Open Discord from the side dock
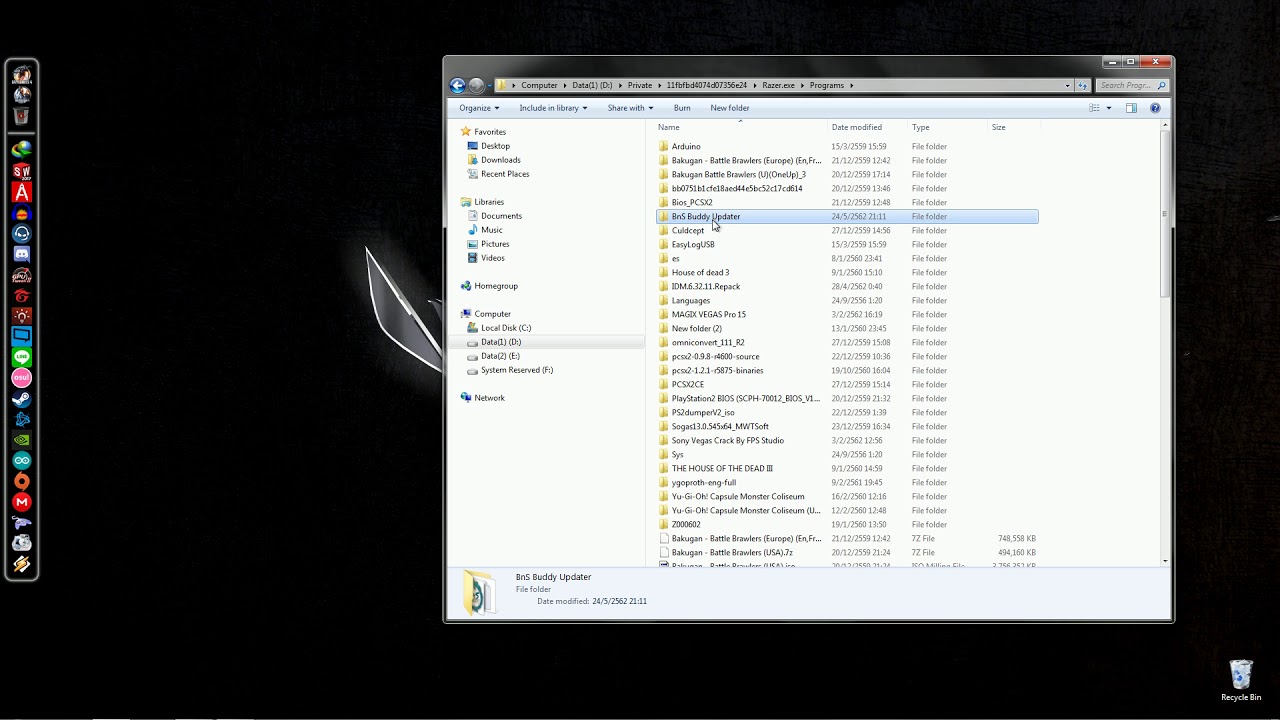This screenshot has width=1280, height=720. pyautogui.click(x=22, y=254)
